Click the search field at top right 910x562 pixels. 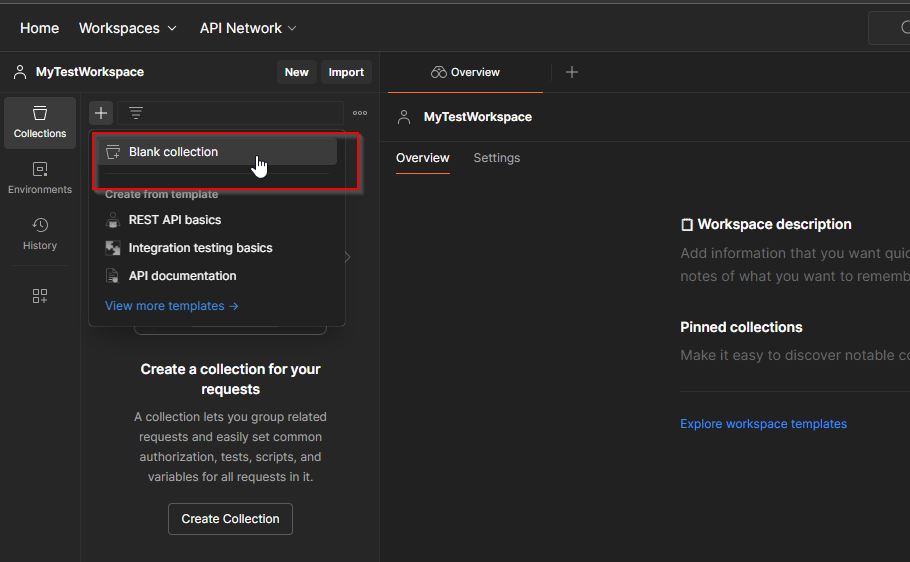pyautogui.click(x=889, y=28)
